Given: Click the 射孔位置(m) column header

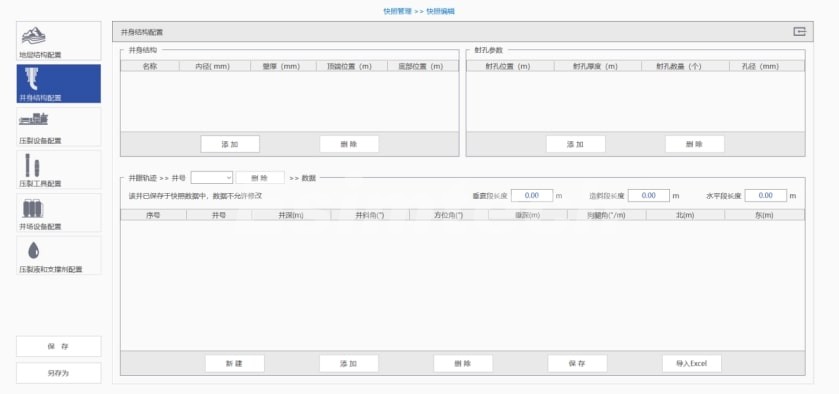Looking at the screenshot, I should (510, 66).
